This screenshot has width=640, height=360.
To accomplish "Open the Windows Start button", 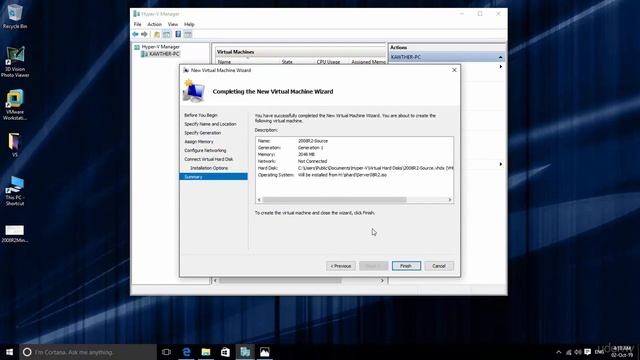I will click(x=9, y=352).
